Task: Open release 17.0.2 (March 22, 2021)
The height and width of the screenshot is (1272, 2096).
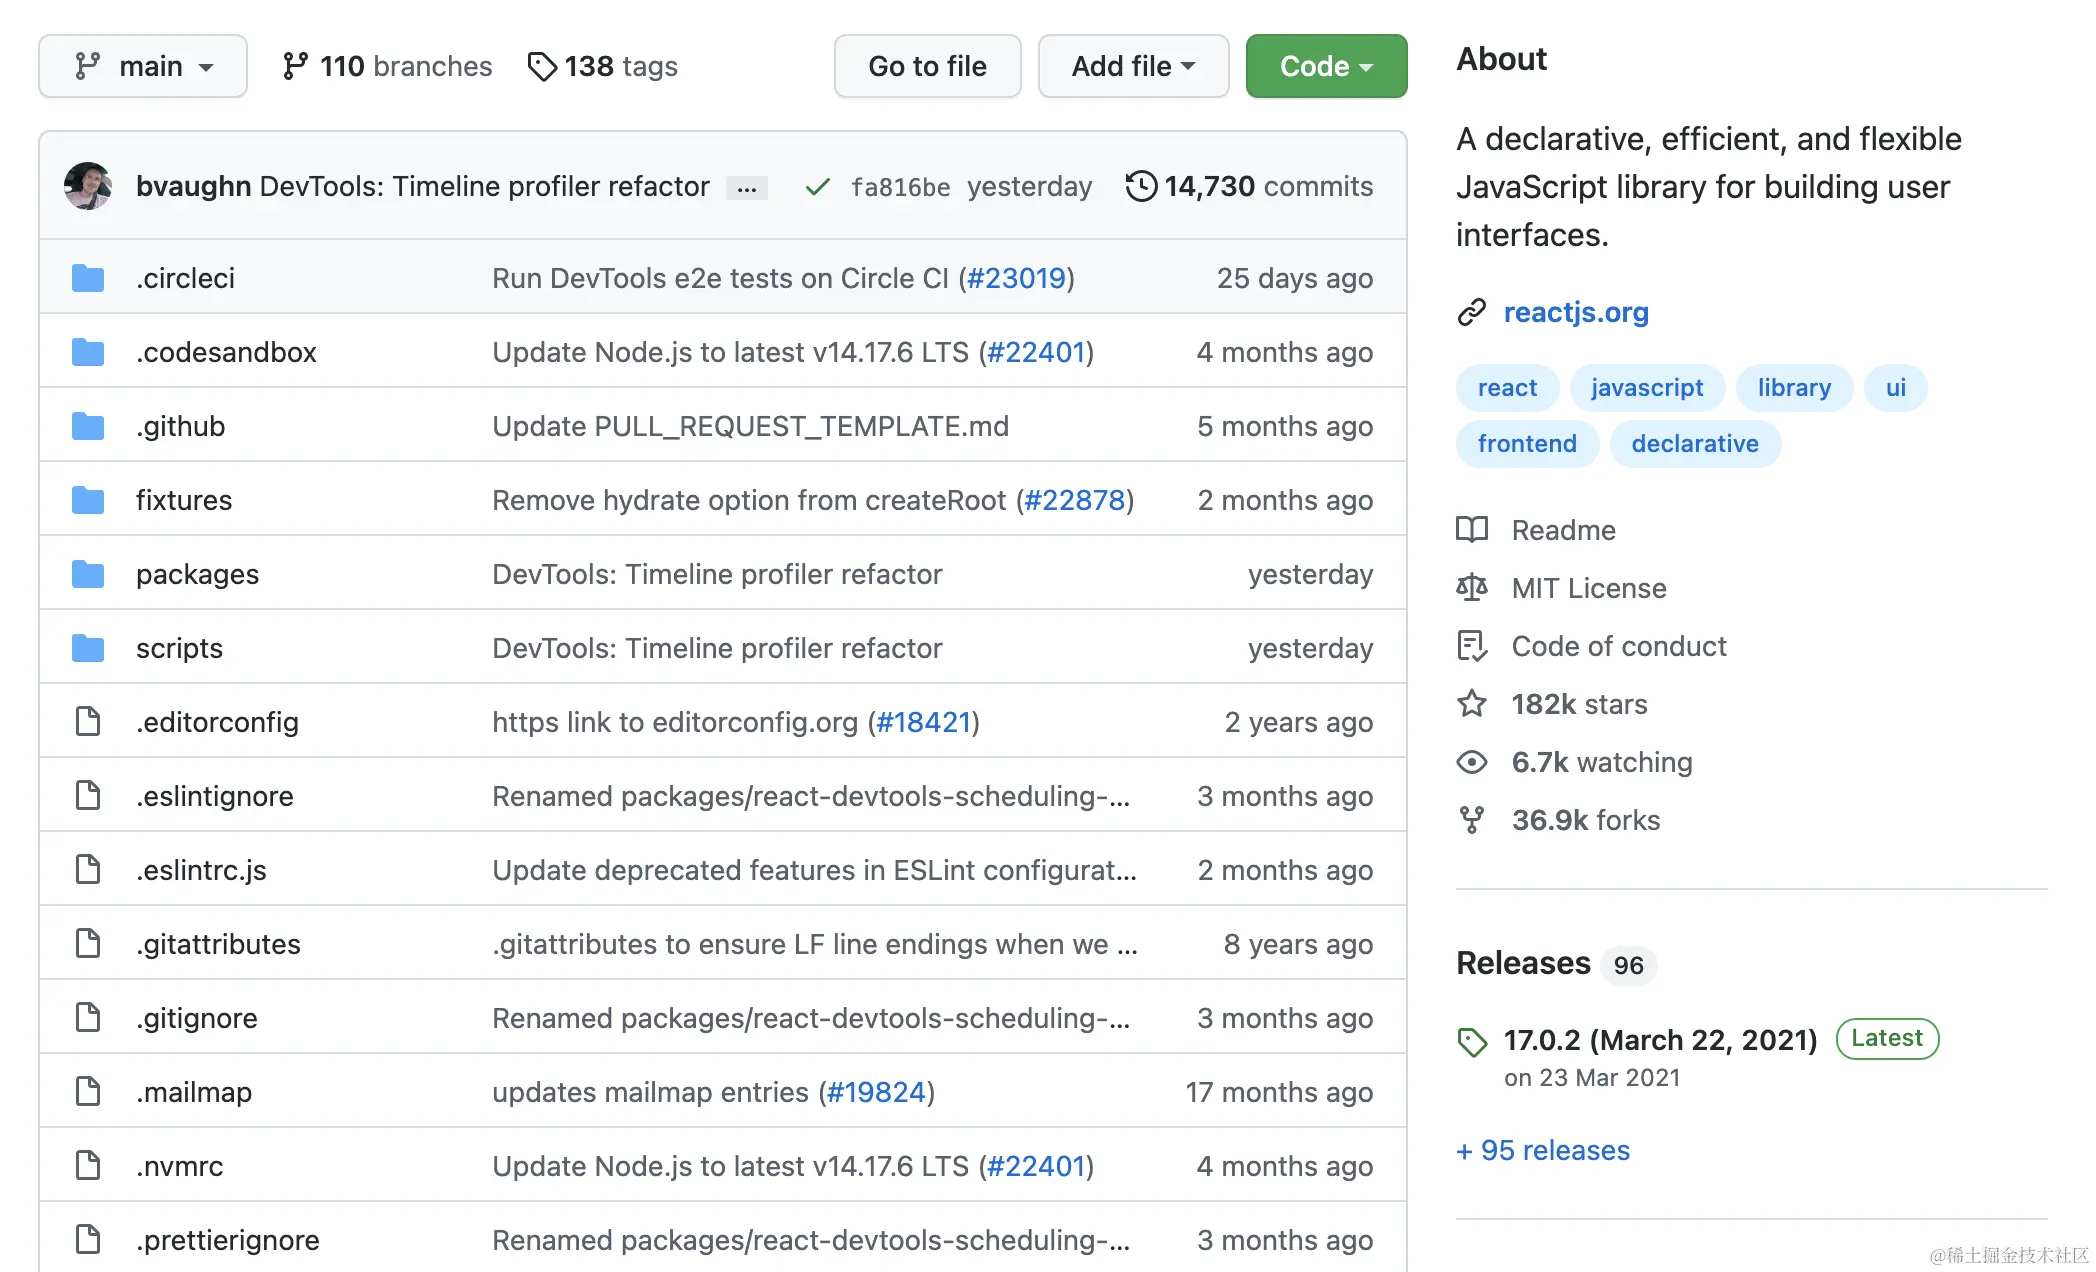Action: pyautogui.click(x=1660, y=1040)
